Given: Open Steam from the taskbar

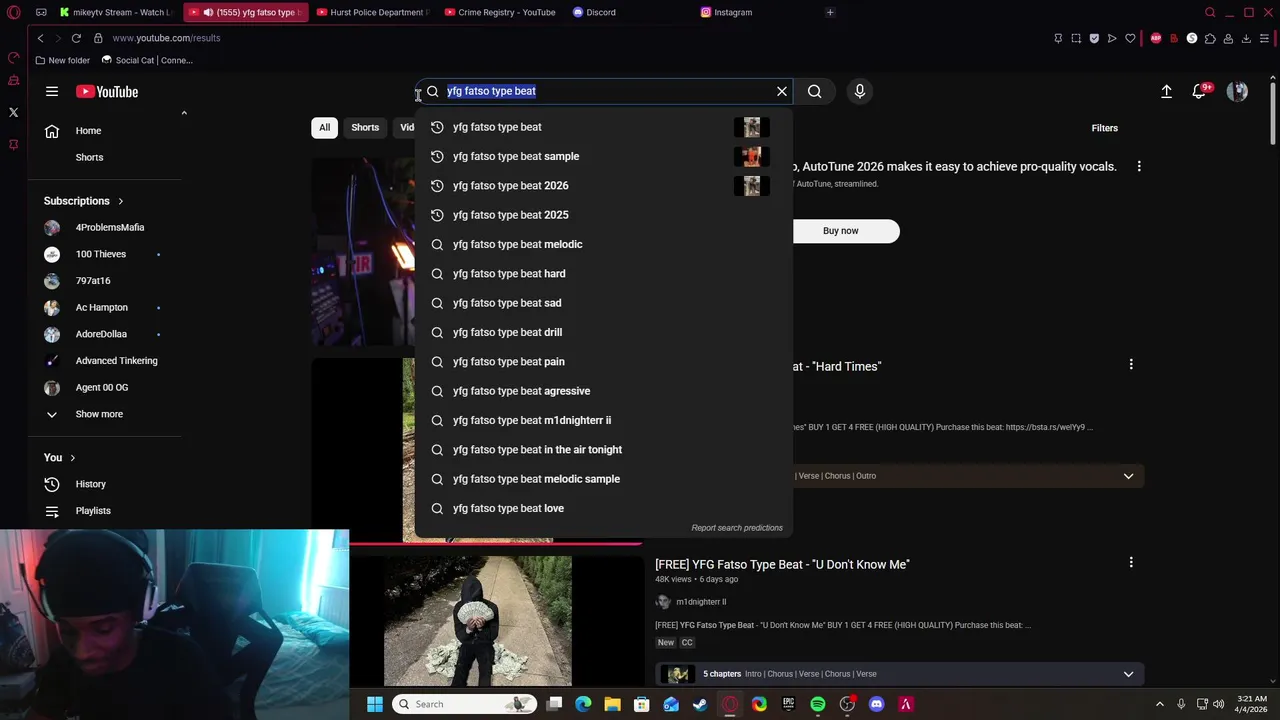Looking at the screenshot, I should 700,704.
